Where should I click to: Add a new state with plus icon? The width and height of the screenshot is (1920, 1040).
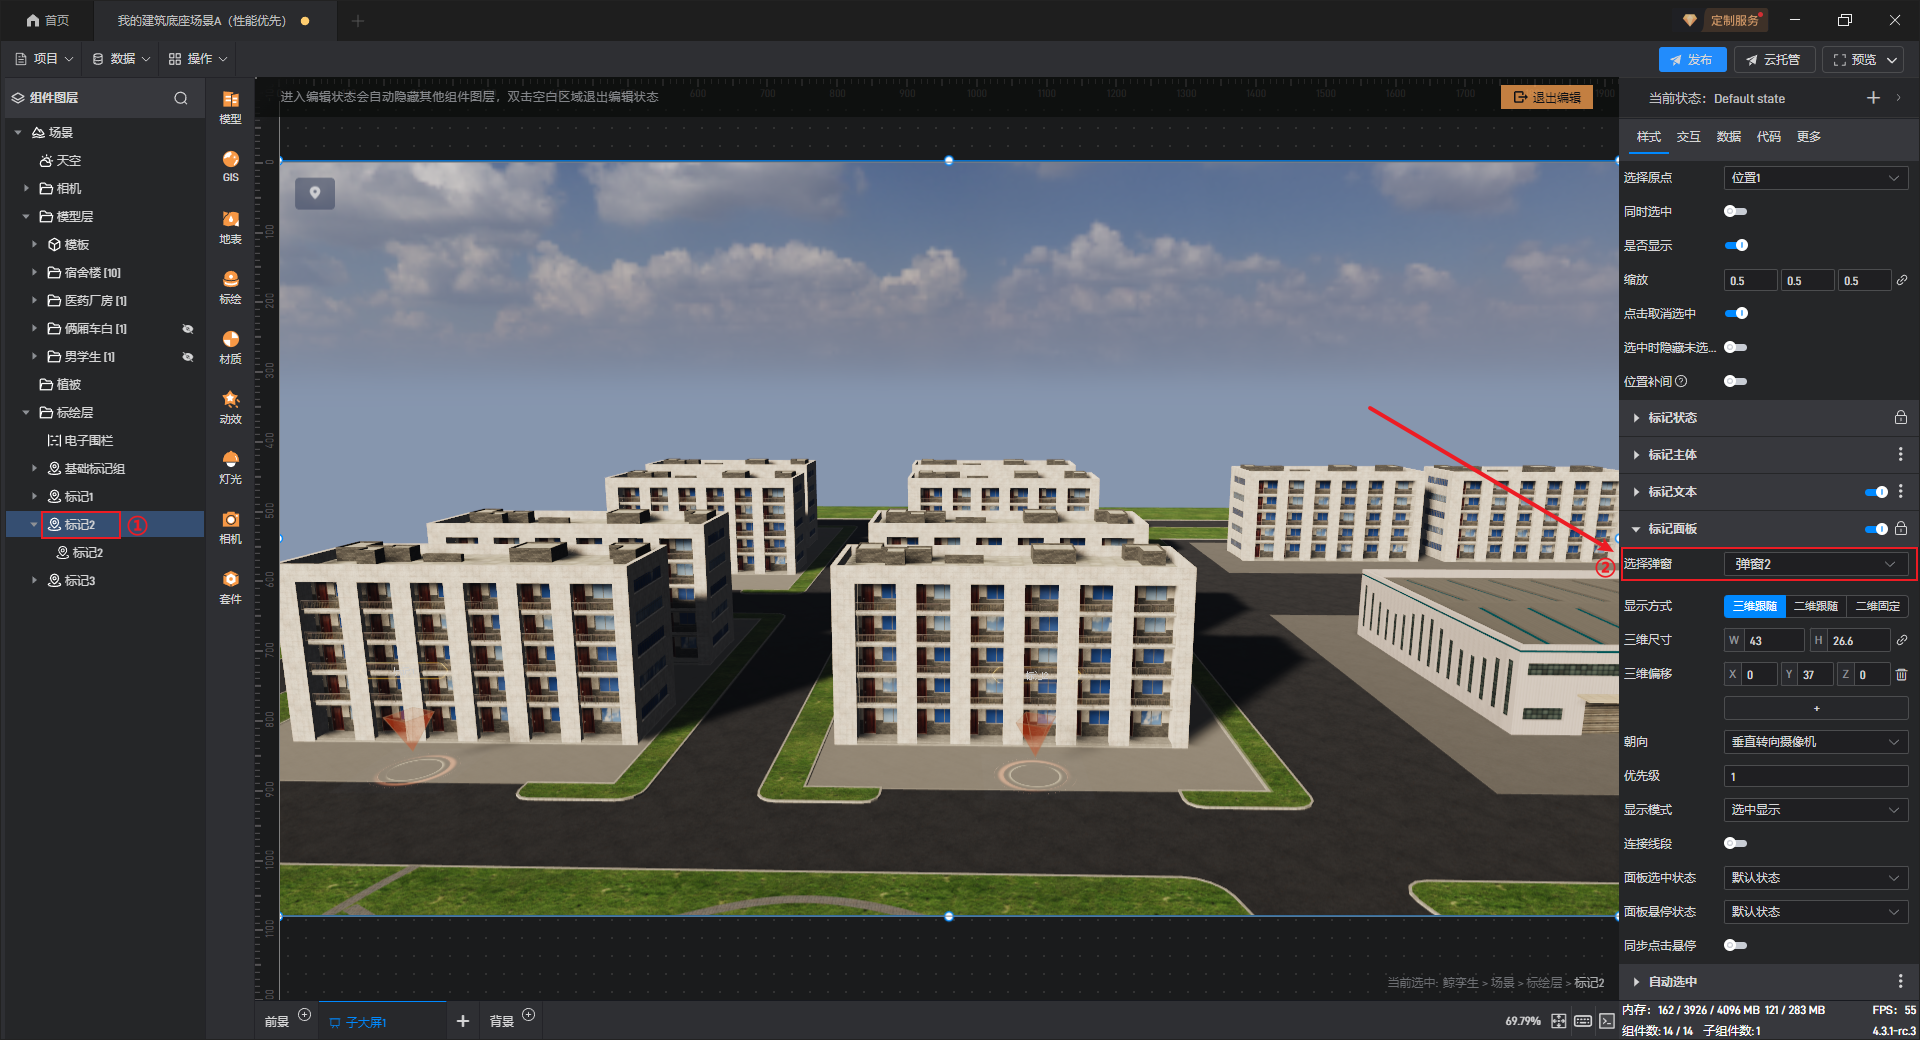coord(1873,98)
